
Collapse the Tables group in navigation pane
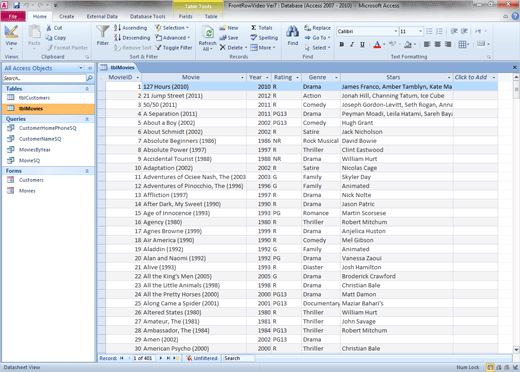click(87, 89)
